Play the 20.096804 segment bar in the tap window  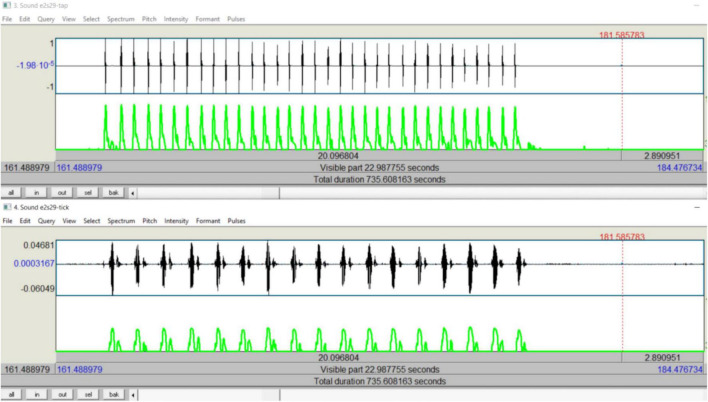338,156
